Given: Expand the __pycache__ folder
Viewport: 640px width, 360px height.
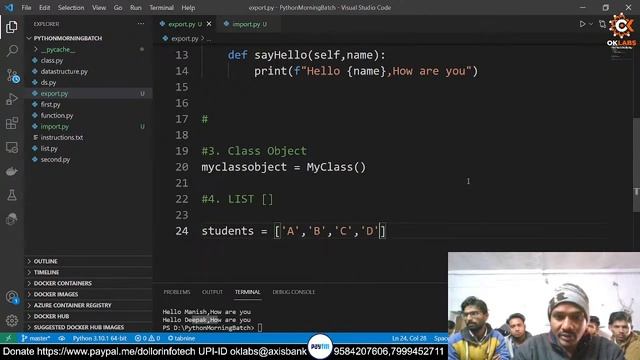Looking at the screenshot, I should coord(58,49).
